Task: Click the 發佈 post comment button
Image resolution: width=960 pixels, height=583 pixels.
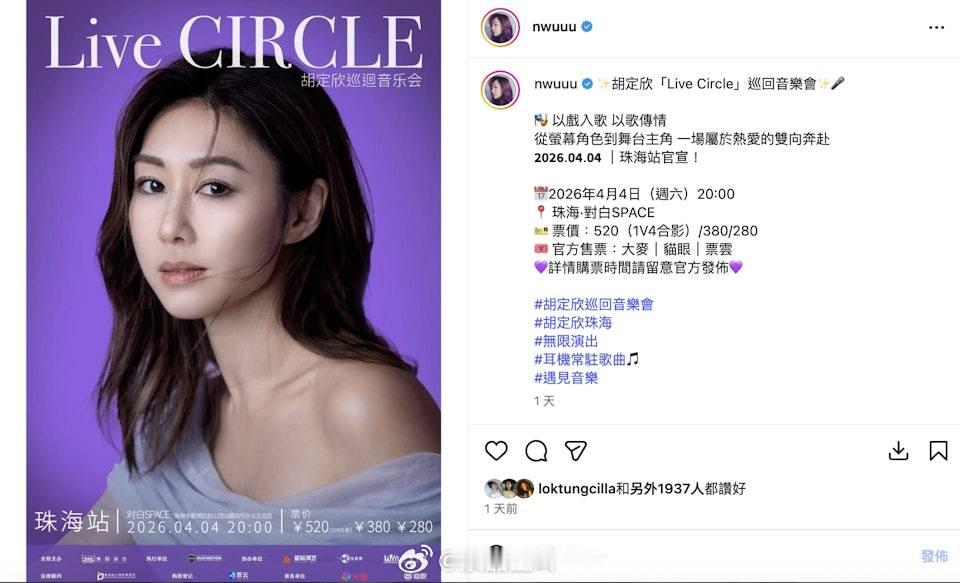Action: click(934, 556)
